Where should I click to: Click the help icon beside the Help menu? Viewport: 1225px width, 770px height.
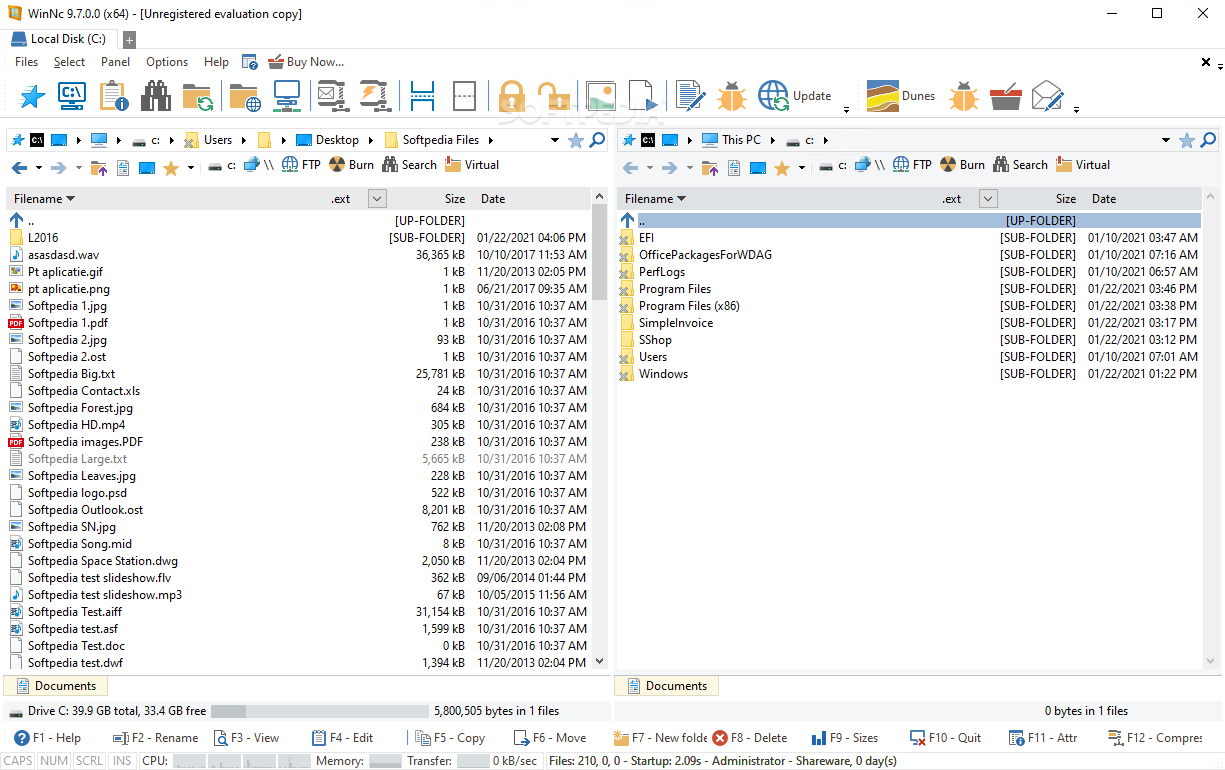point(250,62)
